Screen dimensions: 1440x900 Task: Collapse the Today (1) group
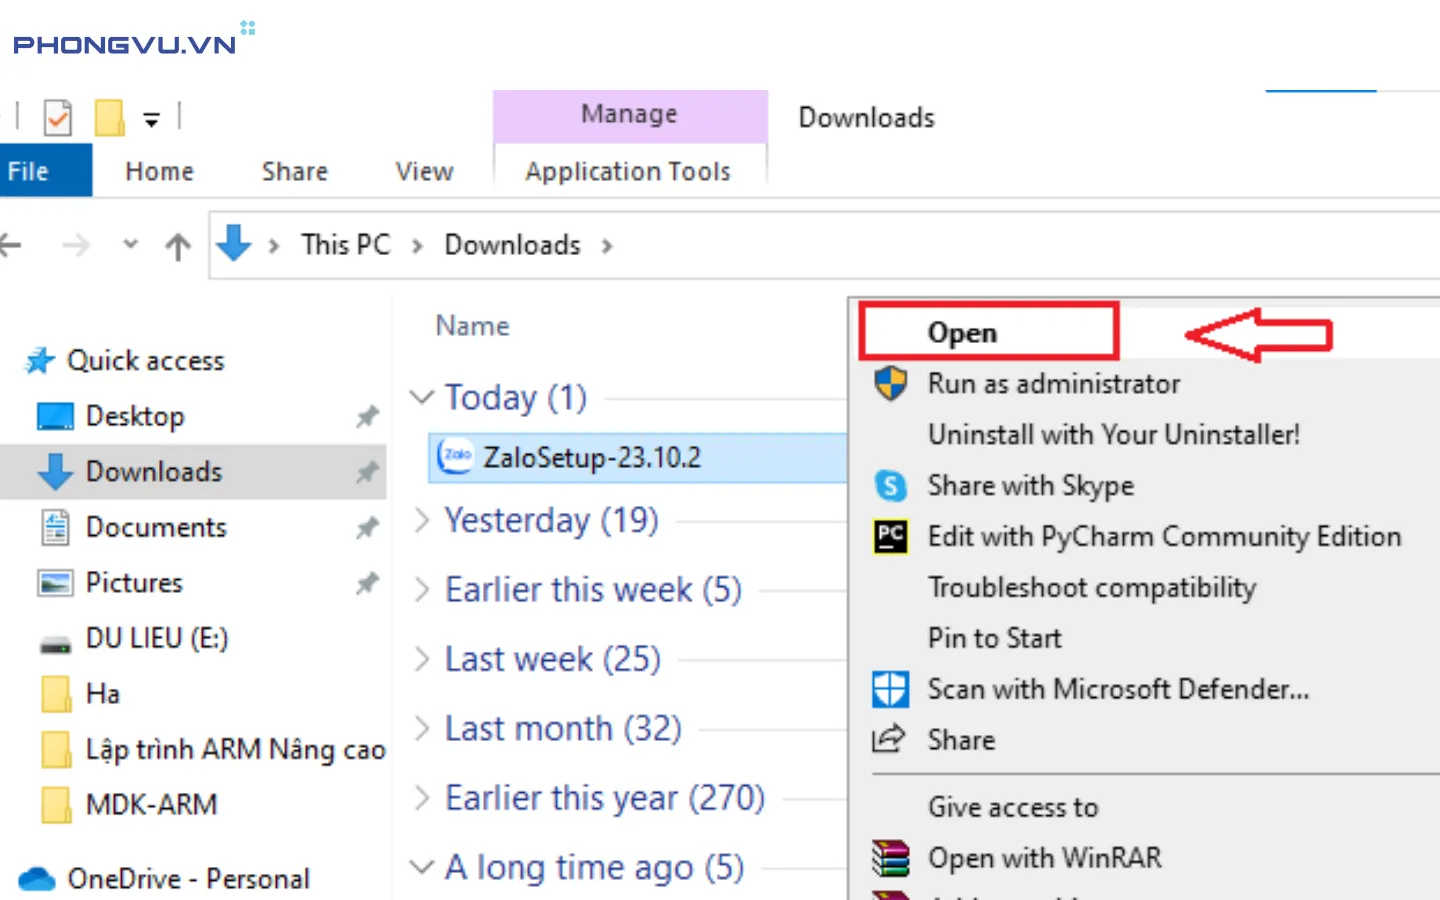(x=423, y=398)
